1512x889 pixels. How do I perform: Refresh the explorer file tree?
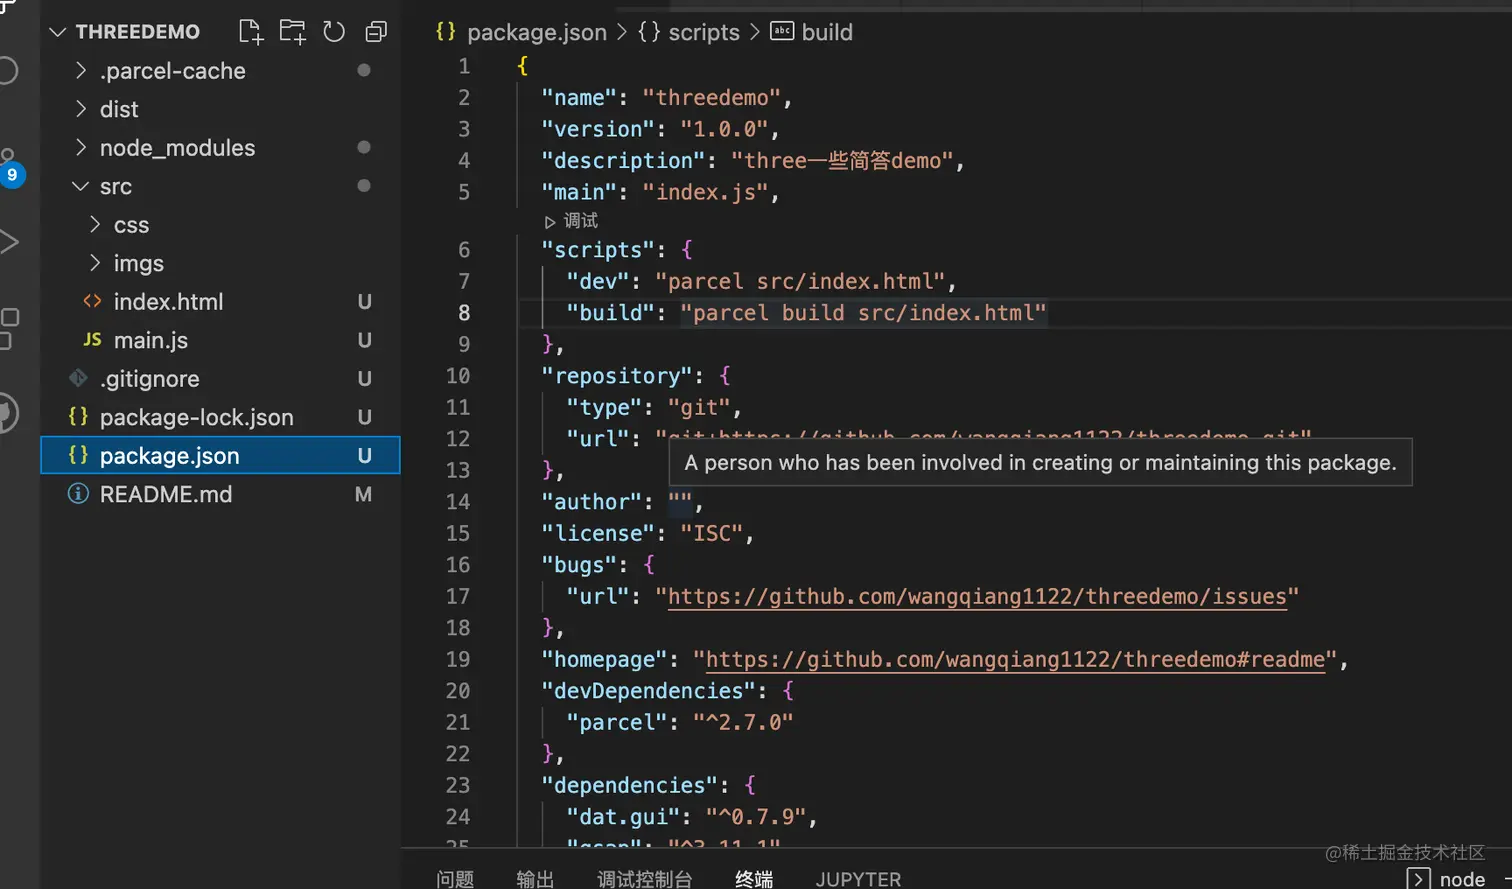[334, 32]
